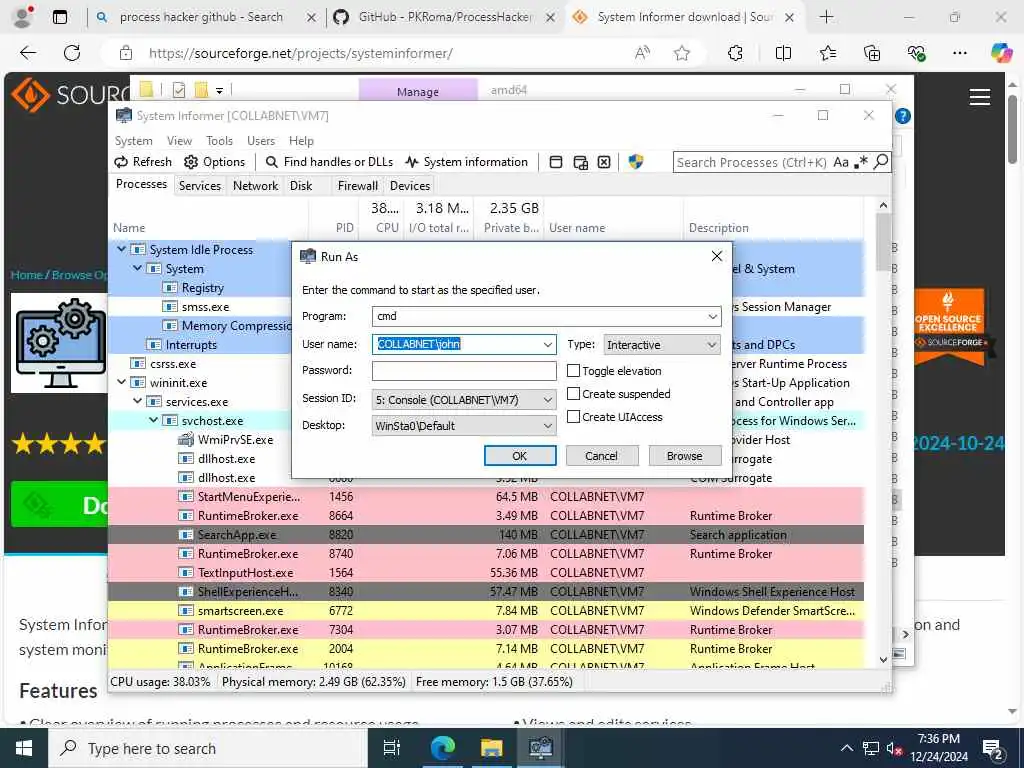Viewport: 1024px width, 768px height.
Task: Switch to GitHub PKRoma/ProcessHacker browser tab
Action: click(x=444, y=18)
